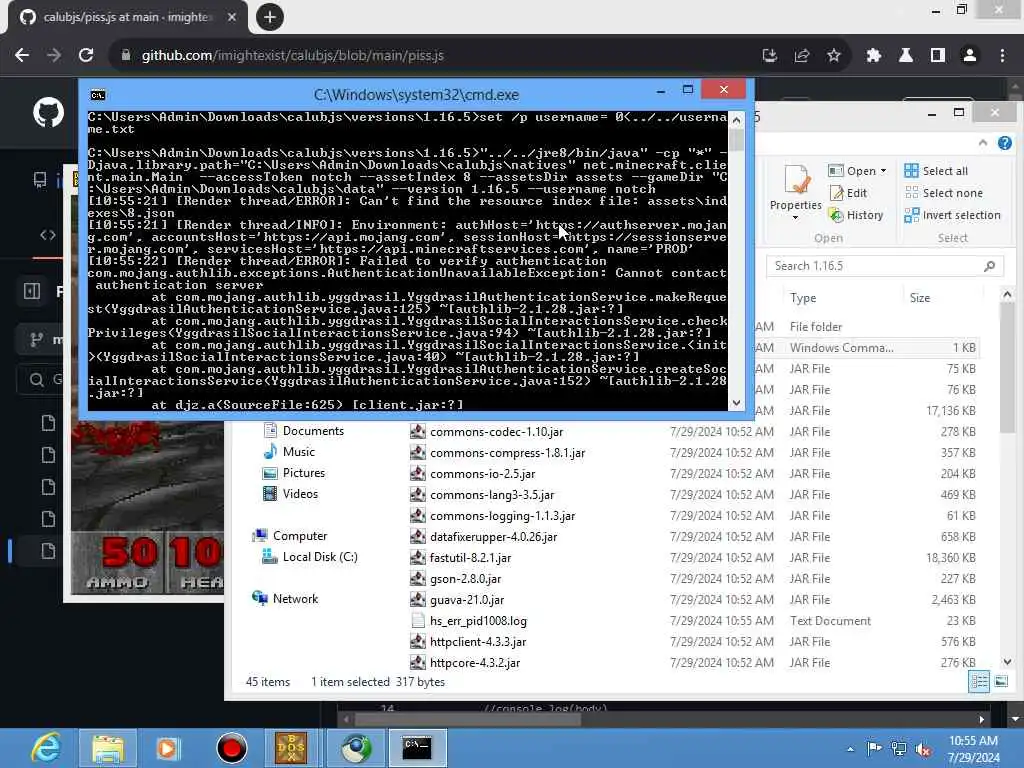
Task: Open the Chrome profile avatar
Action: [970, 56]
